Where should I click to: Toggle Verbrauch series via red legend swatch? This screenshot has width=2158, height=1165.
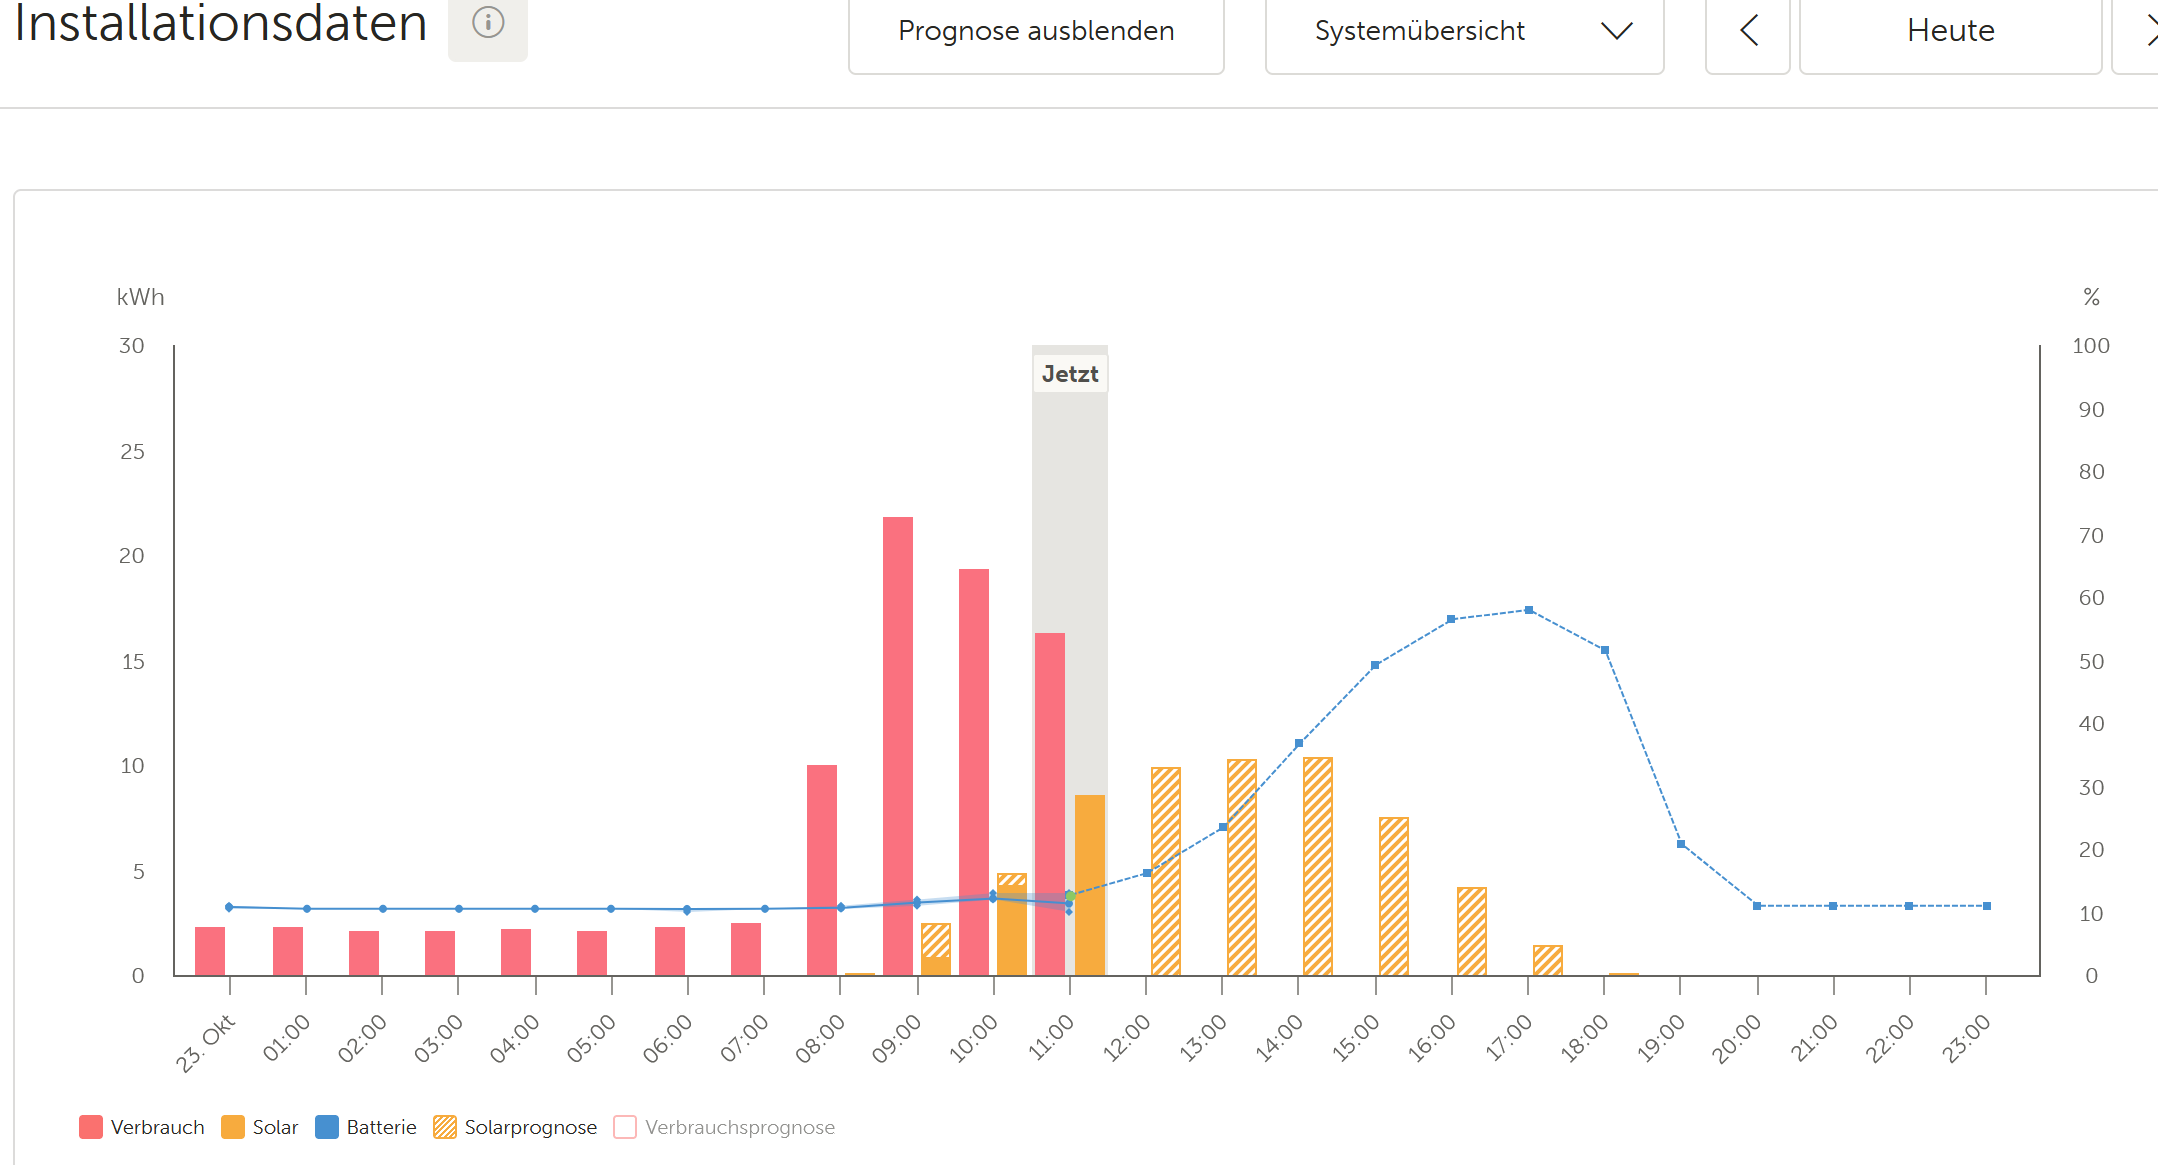click(91, 1127)
